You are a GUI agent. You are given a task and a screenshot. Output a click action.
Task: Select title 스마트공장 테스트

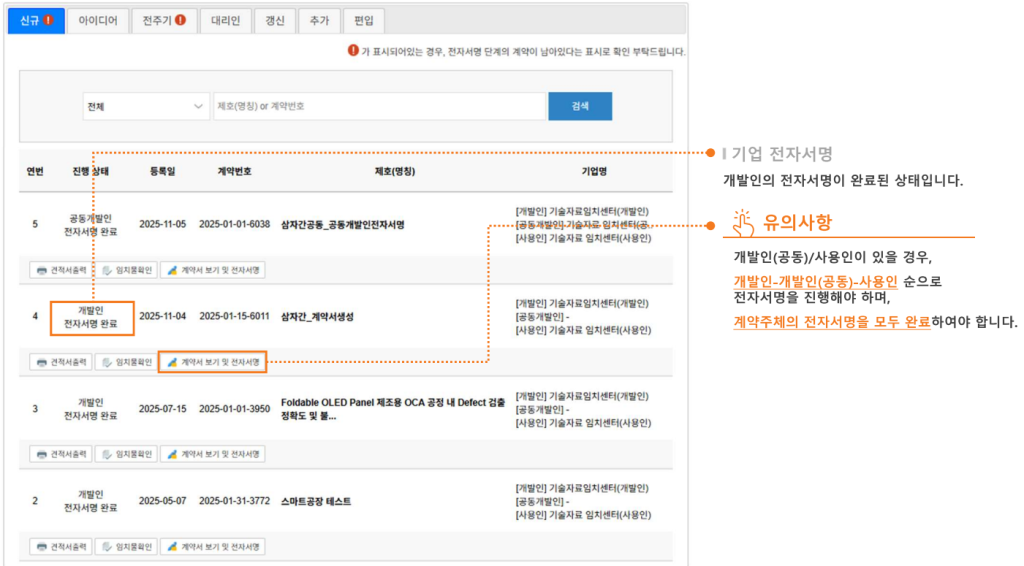(x=316, y=501)
